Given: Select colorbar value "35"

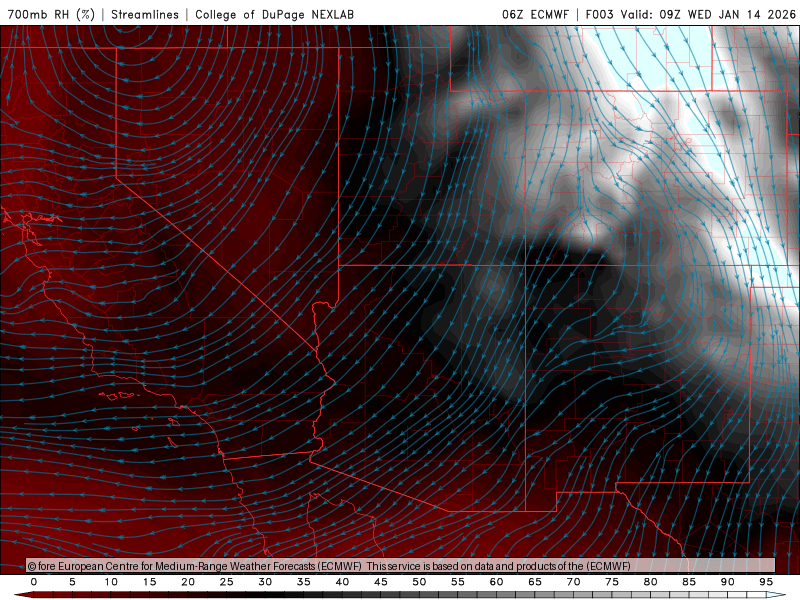Looking at the screenshot, I should (x=304, y=582).
